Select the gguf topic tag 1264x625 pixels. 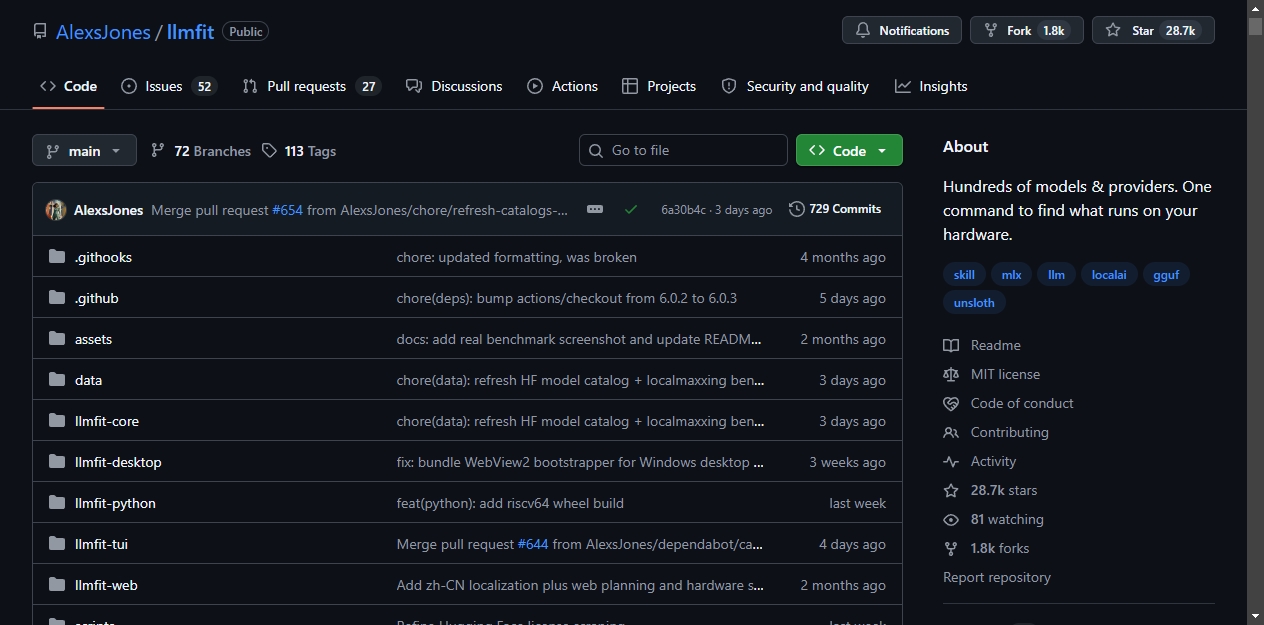pos(1166,274)
